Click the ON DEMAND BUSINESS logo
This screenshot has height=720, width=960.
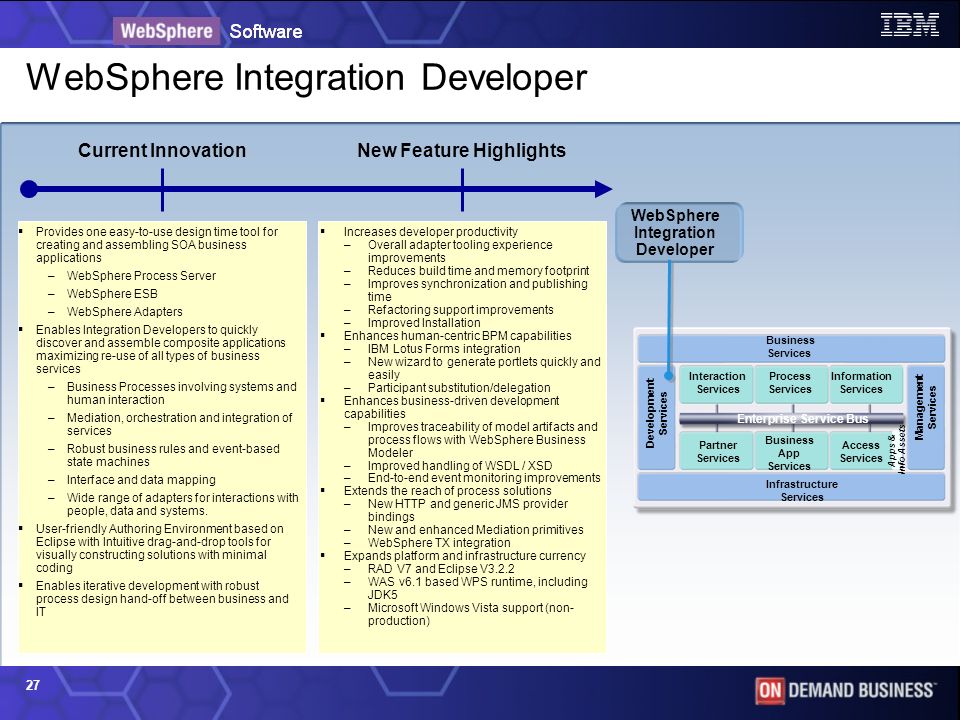point(844,691)
